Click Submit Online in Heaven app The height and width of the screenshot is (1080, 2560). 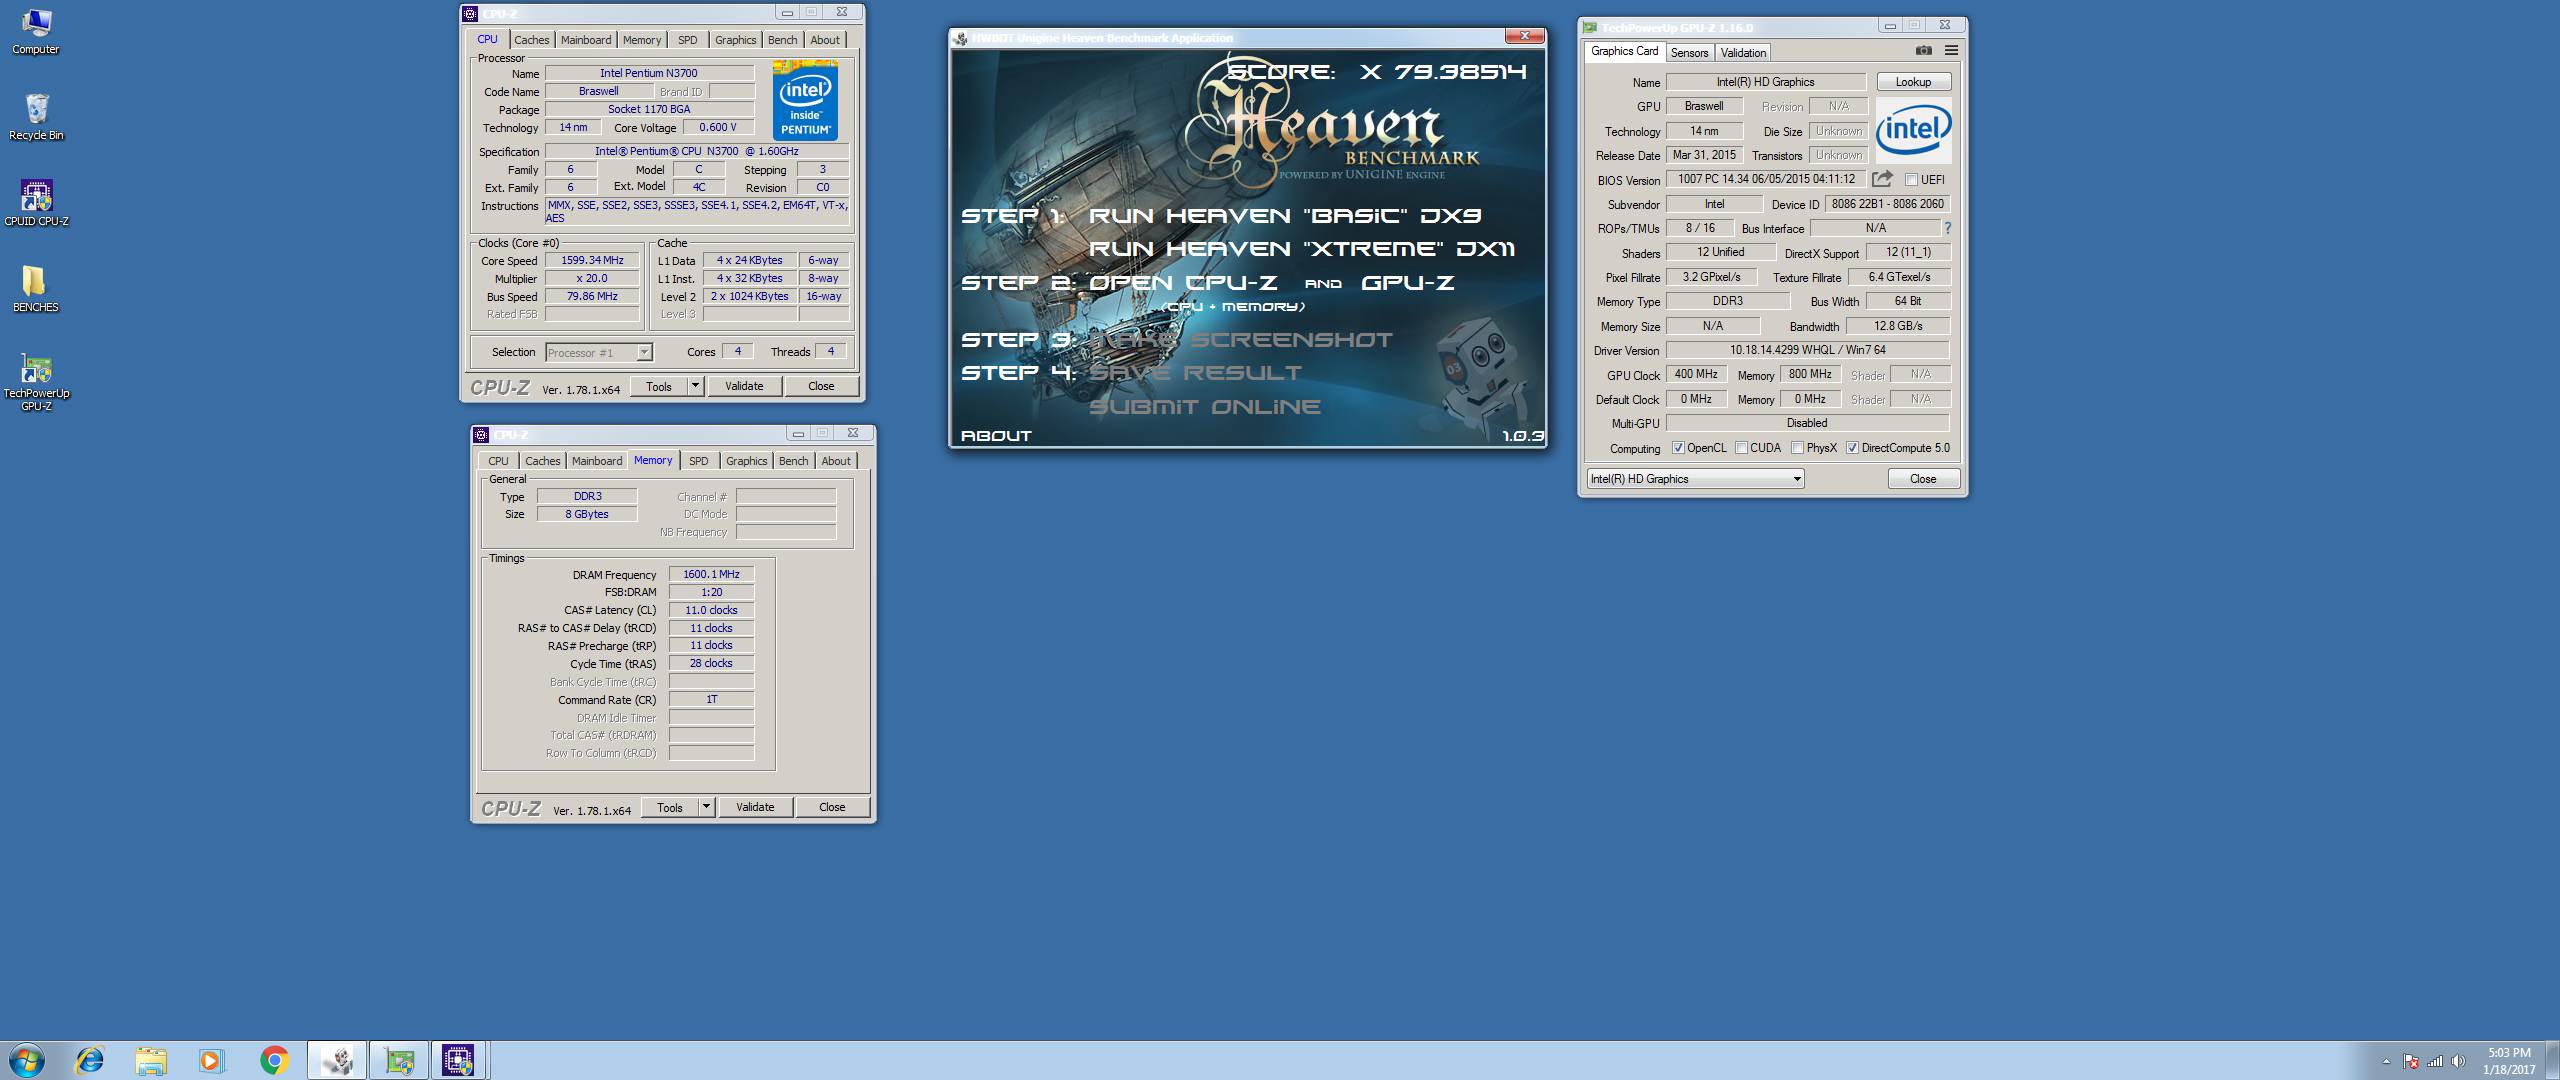1204,407
